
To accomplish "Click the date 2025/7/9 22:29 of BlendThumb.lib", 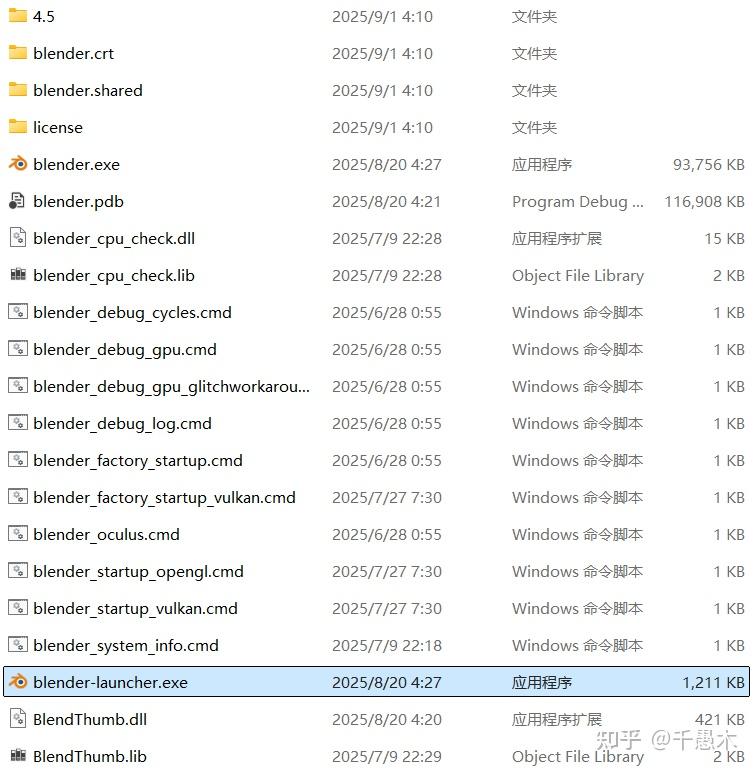I will tap(387, 756).
